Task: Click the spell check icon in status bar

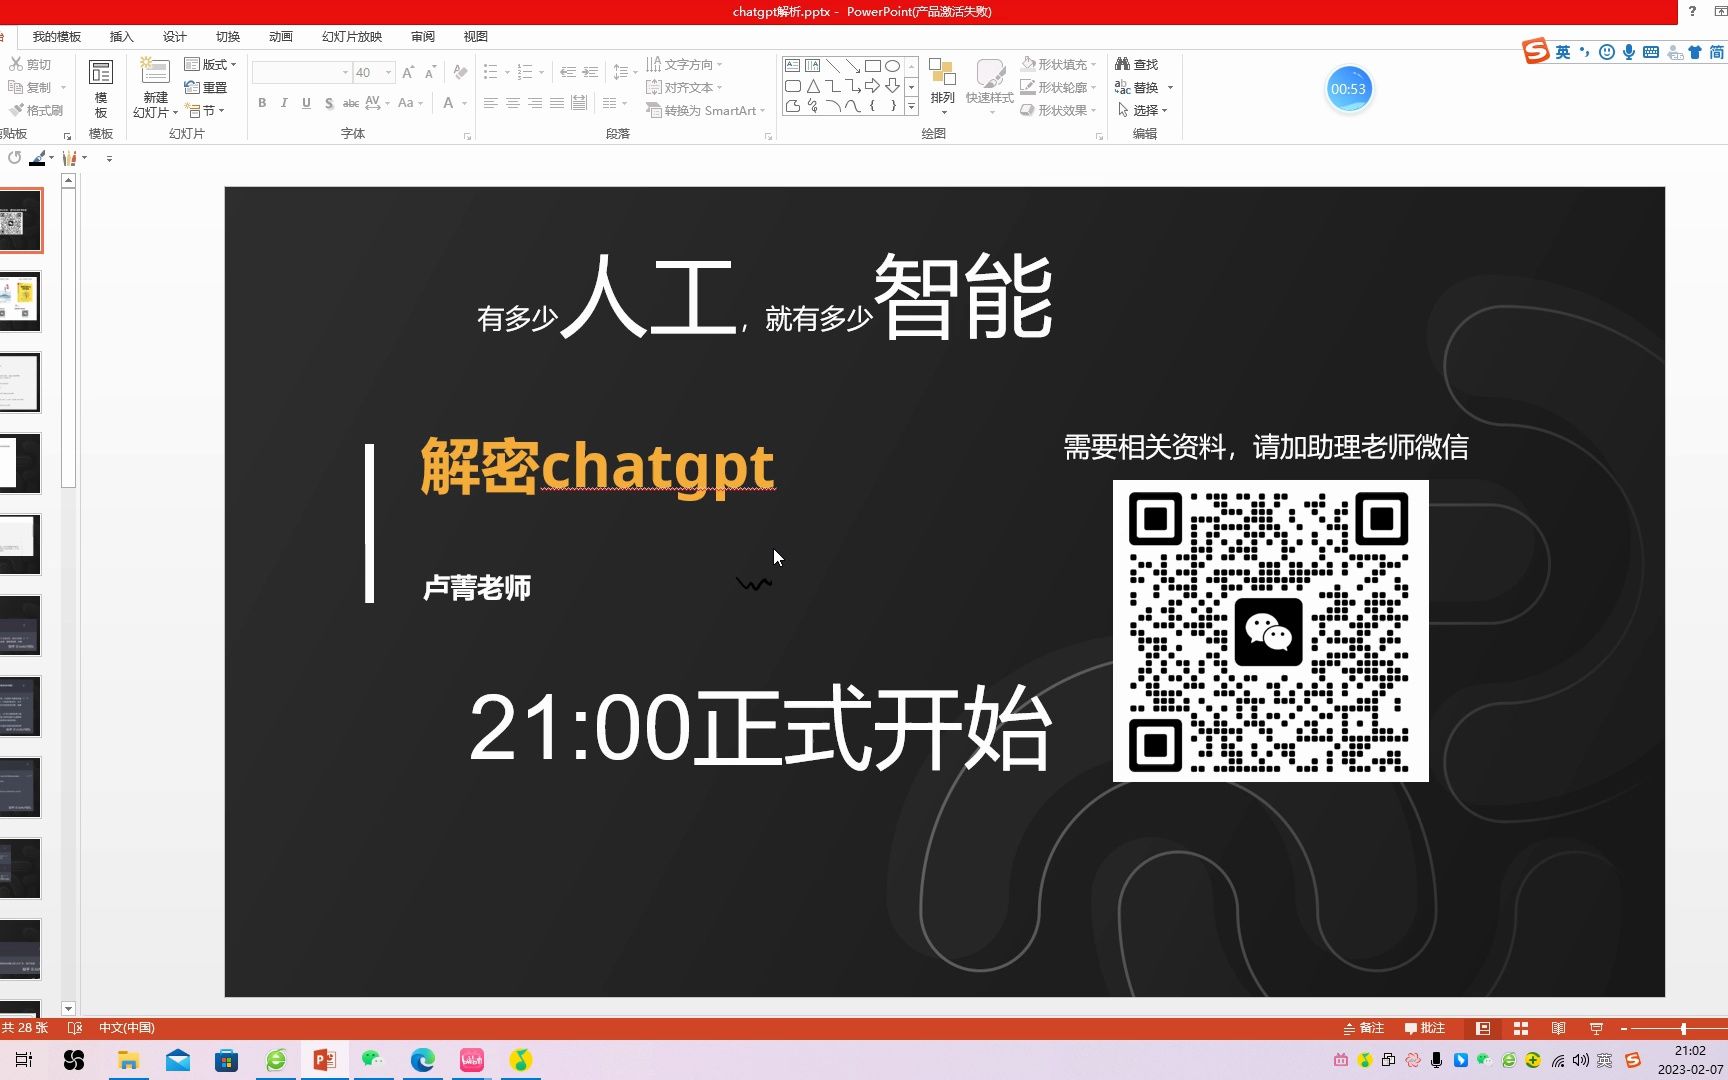Action: (x=75, y=1028)
